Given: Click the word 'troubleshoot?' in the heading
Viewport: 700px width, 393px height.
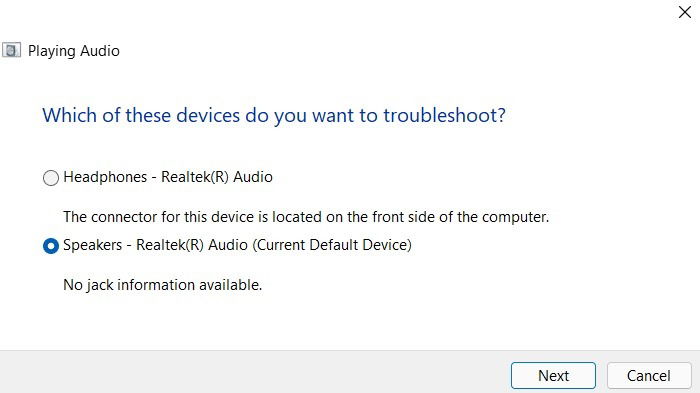Looking at the screenshot, I should 445,115.
